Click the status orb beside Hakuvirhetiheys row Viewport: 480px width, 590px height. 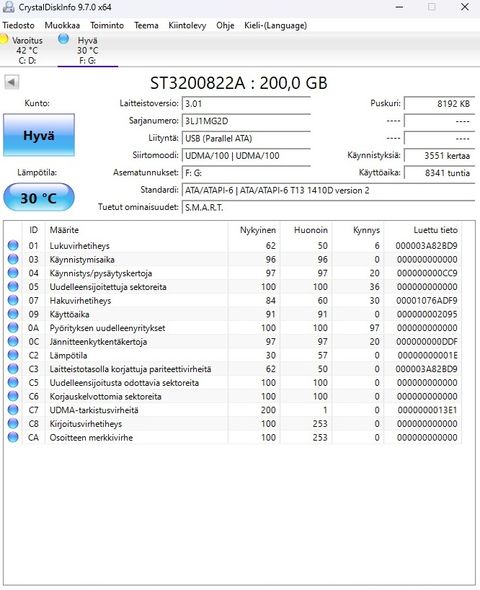pos(13,300)
